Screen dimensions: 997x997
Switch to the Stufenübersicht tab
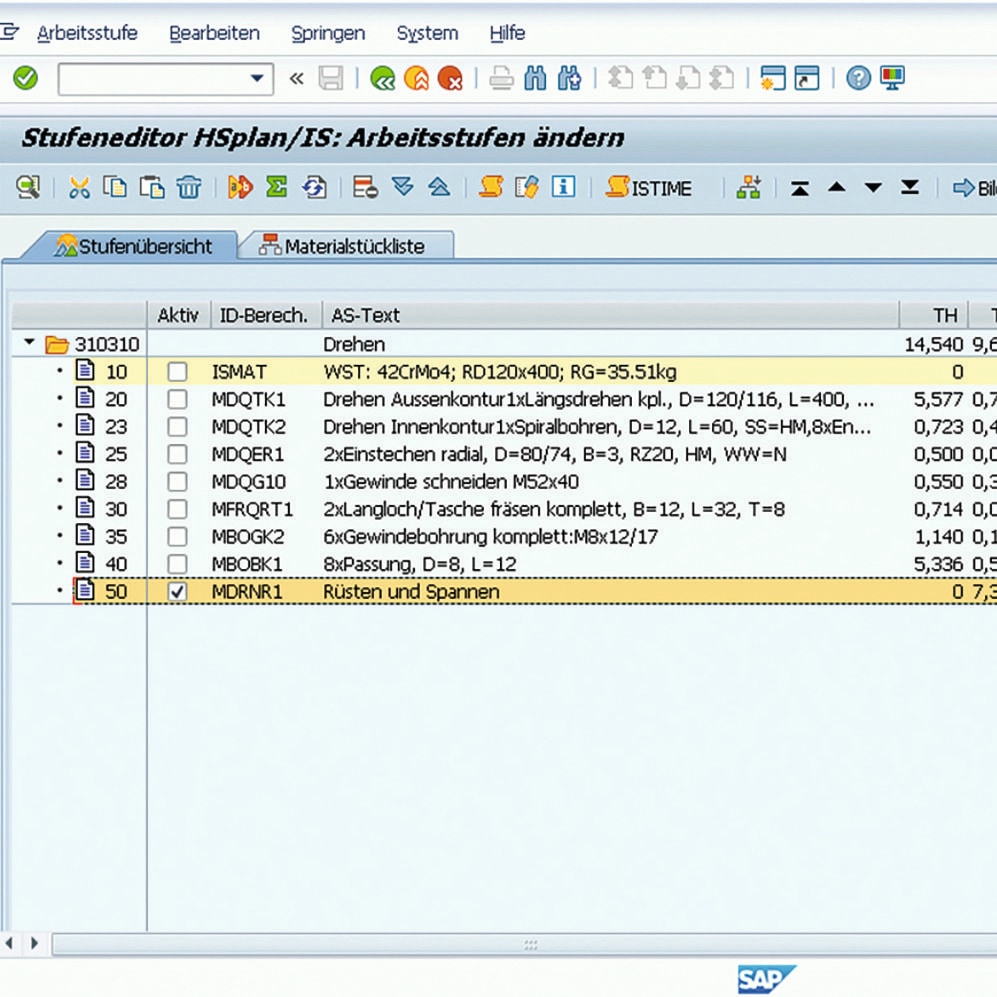[133, 246]
